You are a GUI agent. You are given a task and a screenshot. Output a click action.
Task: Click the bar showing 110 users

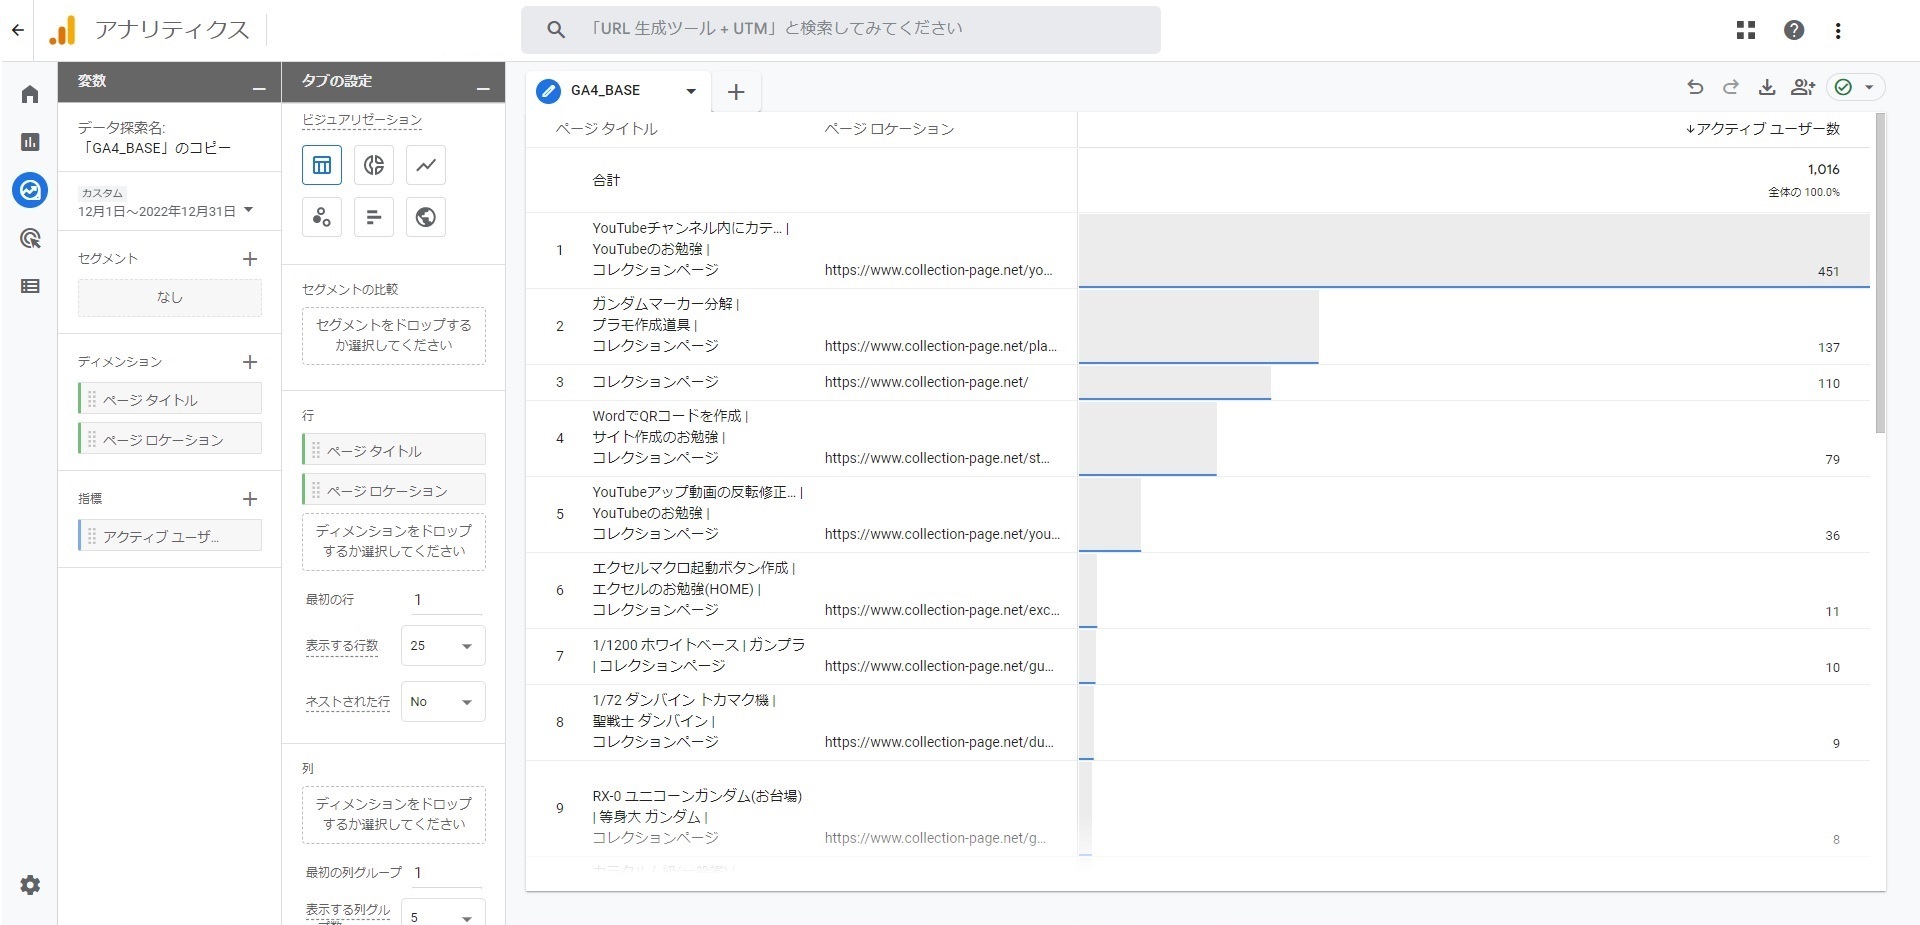click(x=1174, y=383)
